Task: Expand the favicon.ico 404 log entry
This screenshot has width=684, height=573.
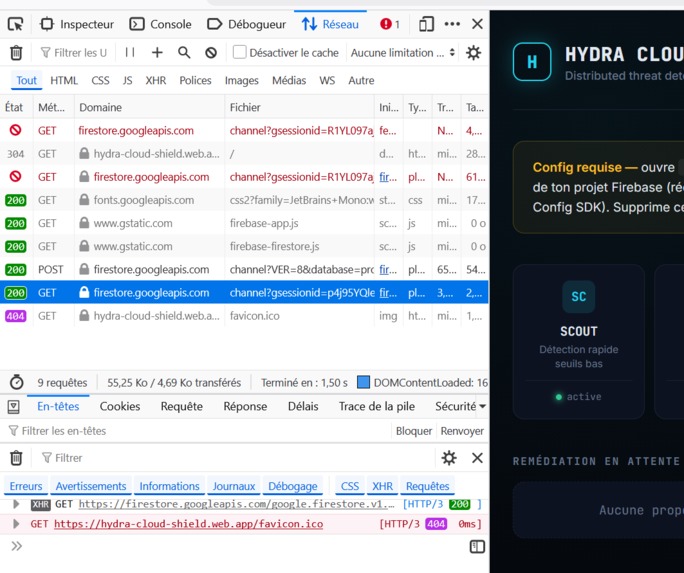Action: point(16,524)
